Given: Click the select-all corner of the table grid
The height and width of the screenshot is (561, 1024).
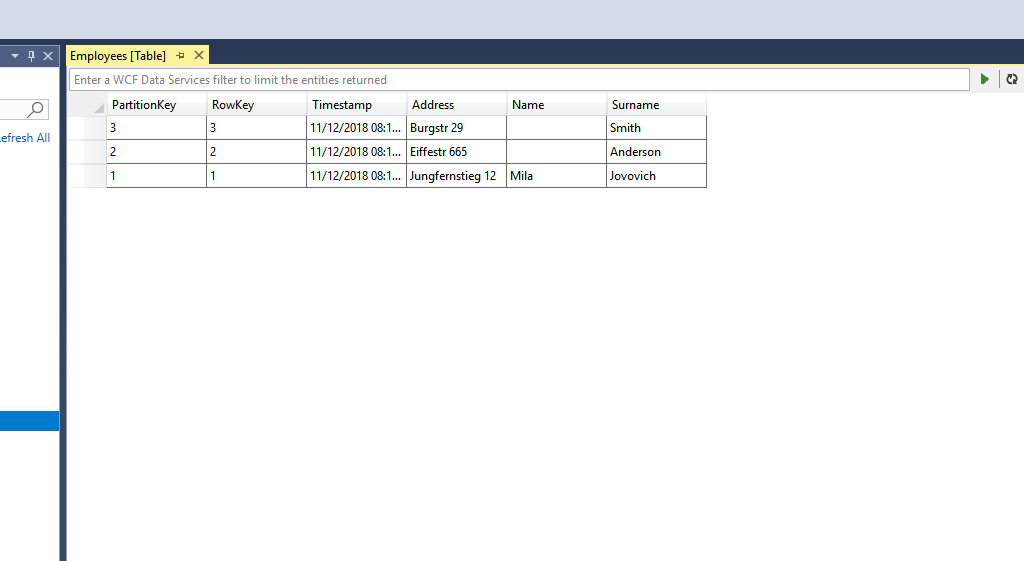Looking at the screenshot, I should click(x=96, y=105).
